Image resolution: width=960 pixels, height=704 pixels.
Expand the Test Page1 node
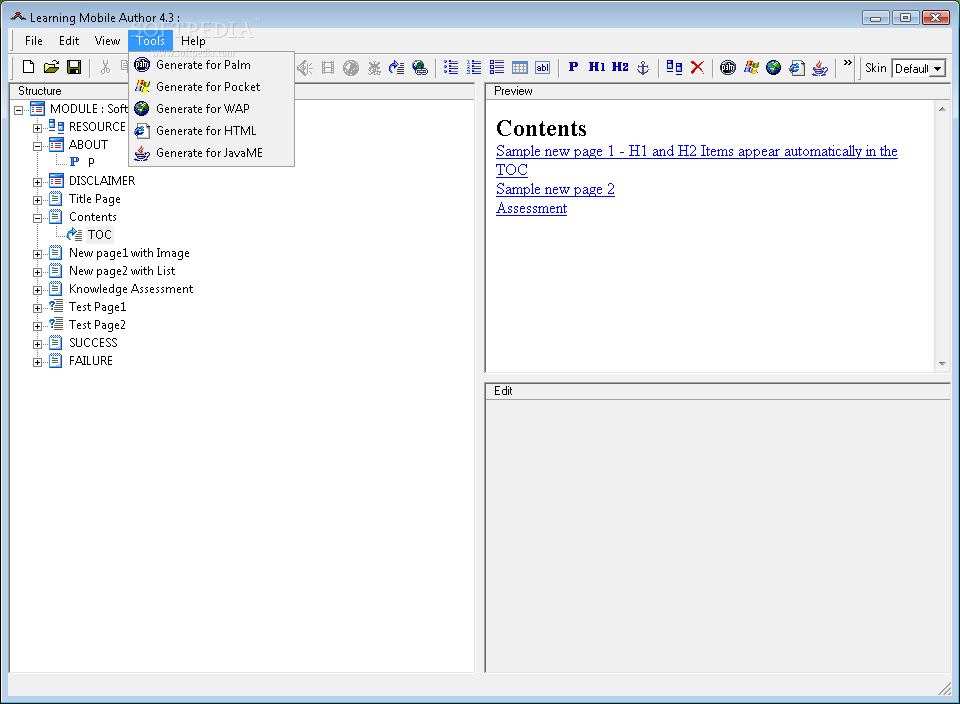pos(37,308)
